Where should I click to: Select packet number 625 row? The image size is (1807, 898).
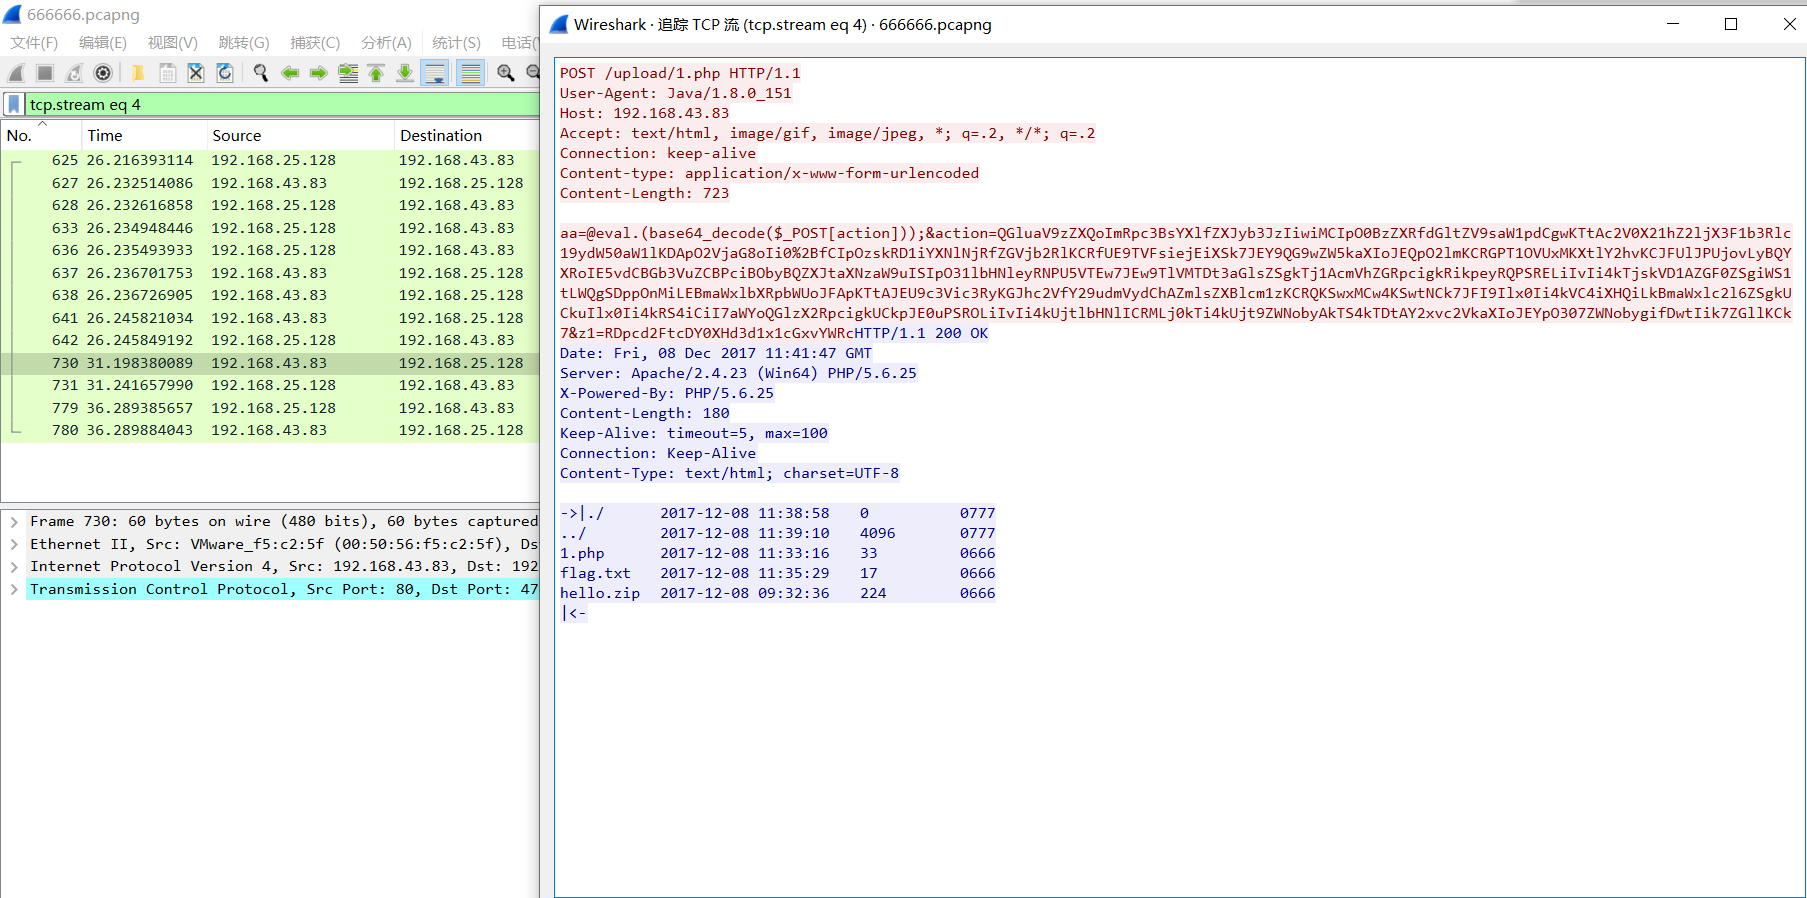click(x=270, y=160)
